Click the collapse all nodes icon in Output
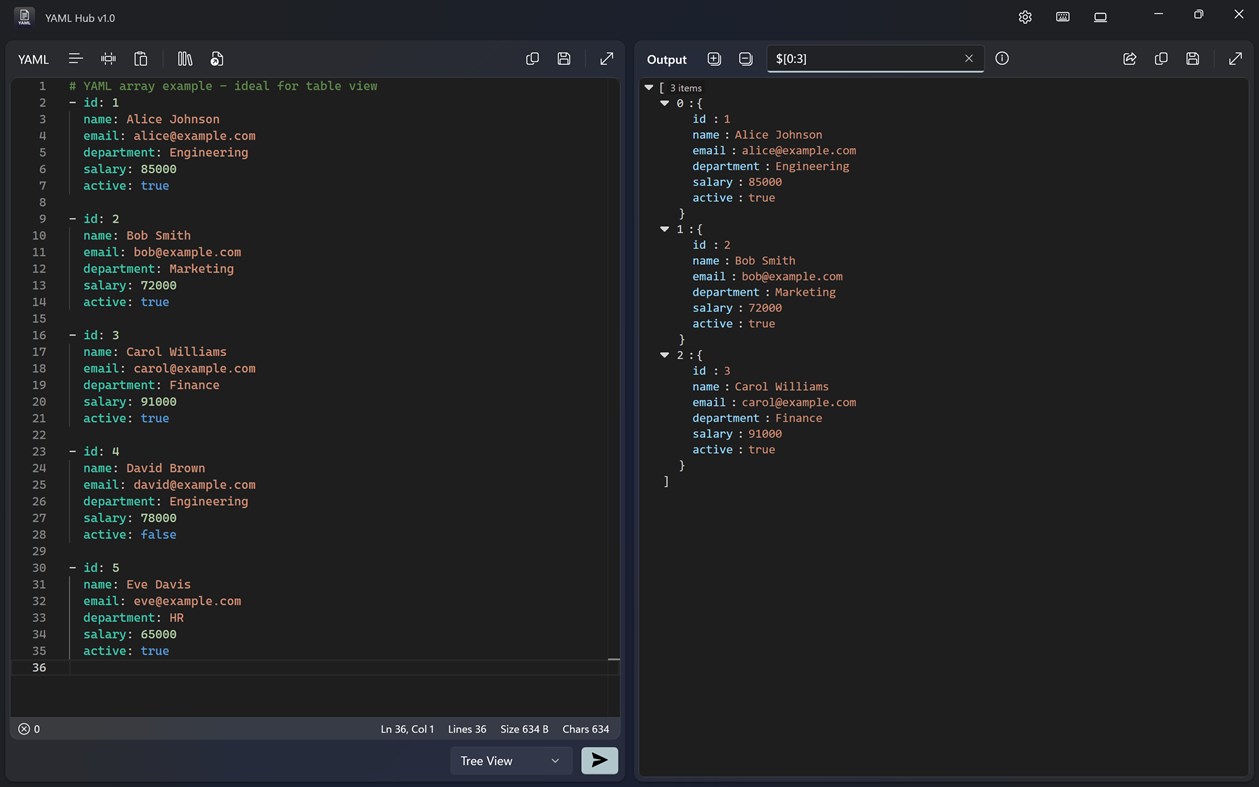 745,59
